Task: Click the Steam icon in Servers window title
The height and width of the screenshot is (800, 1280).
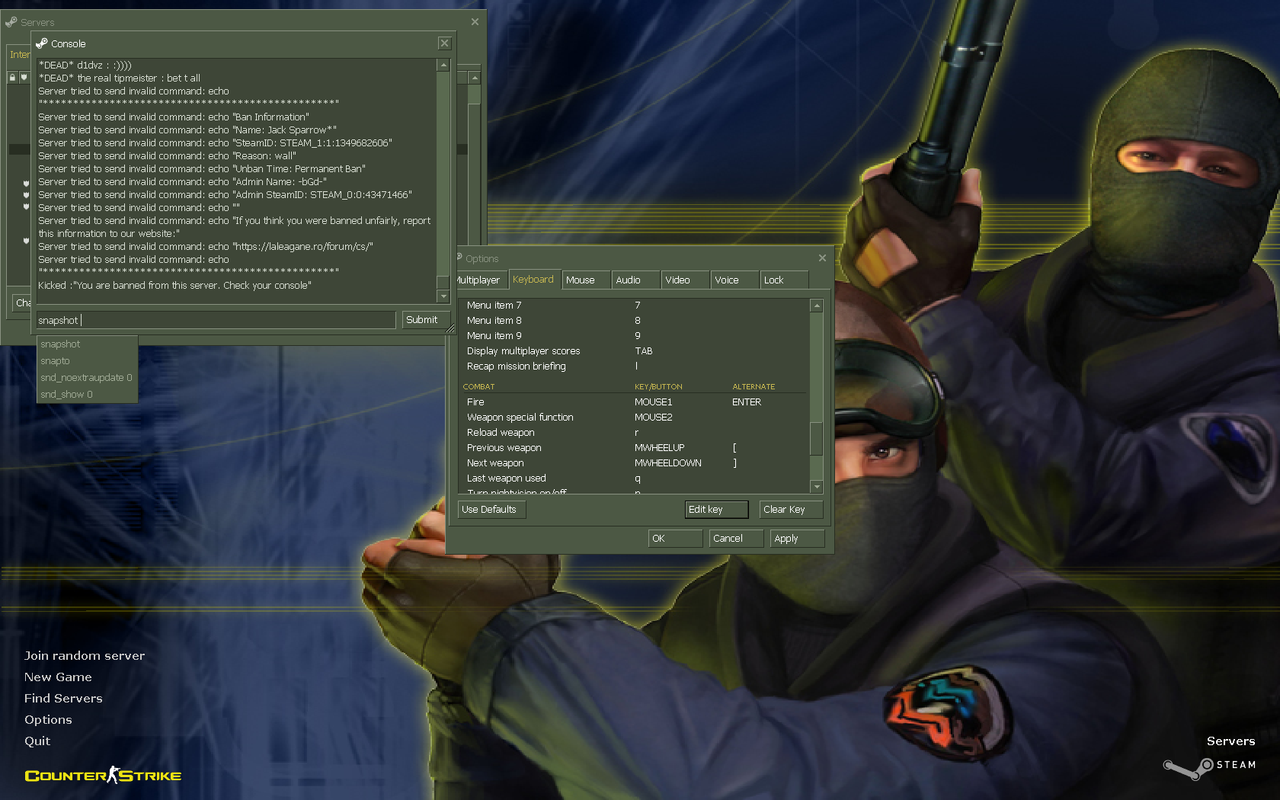Action: coord(11,21)
